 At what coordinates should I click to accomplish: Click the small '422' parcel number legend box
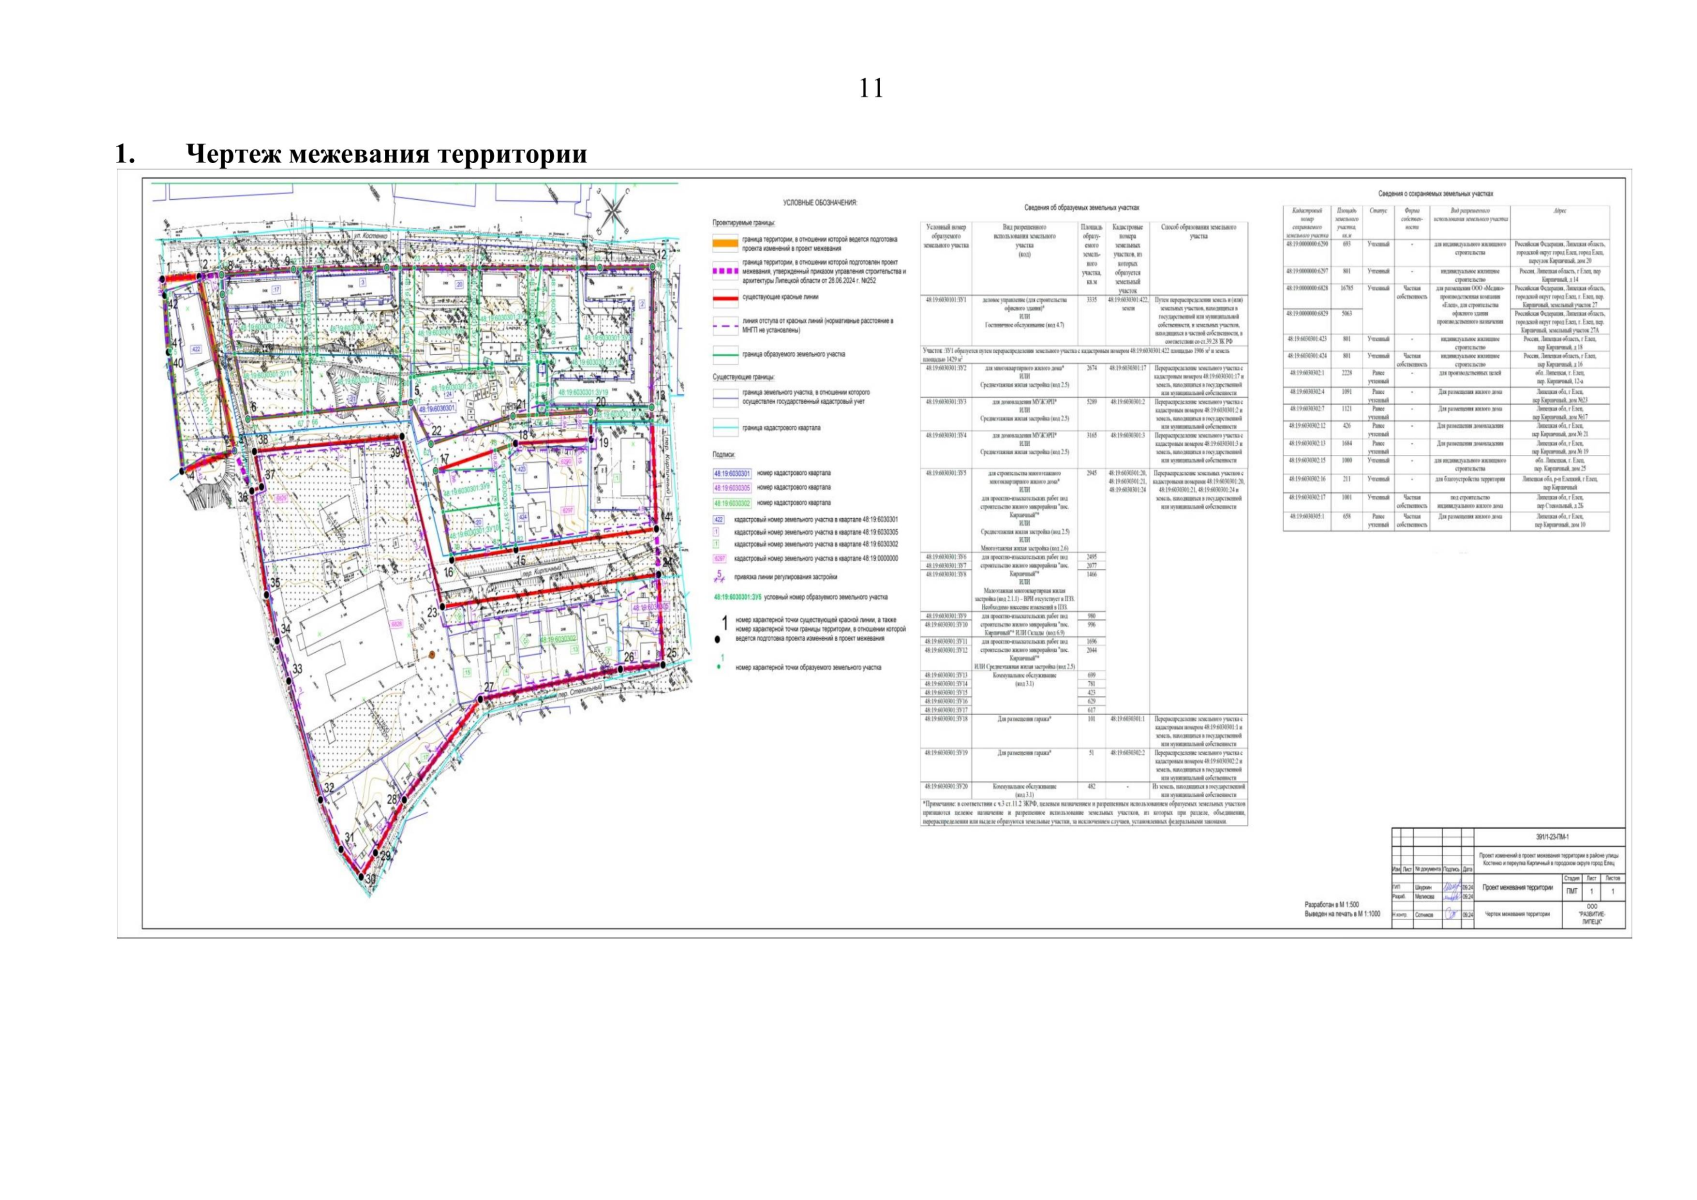[x=718, y=520]
